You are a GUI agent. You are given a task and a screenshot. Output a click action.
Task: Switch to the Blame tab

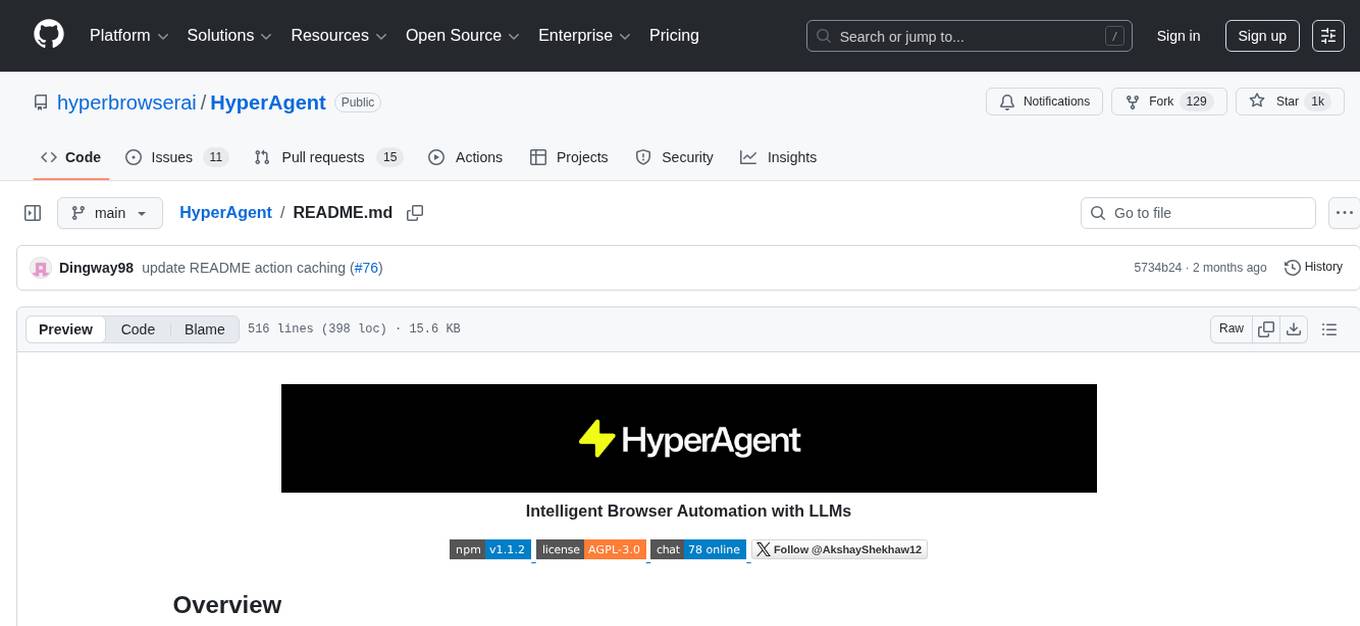204,329
